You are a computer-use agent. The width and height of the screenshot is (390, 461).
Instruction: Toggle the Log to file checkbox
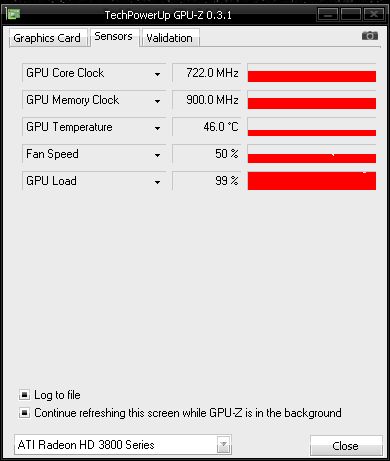[24, 395]
